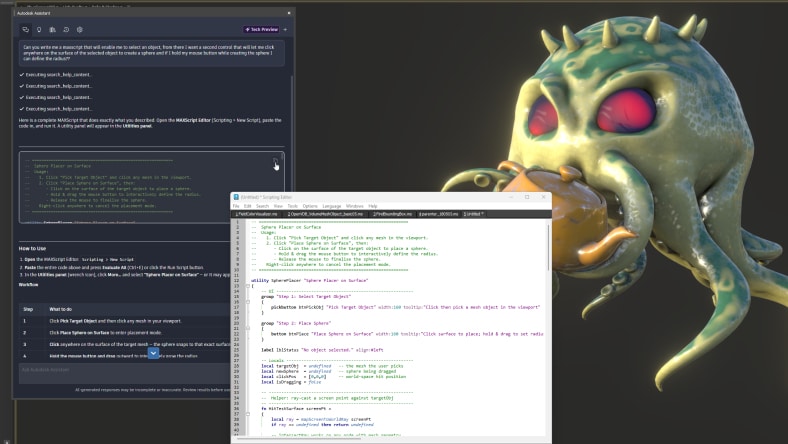Click the code line 'label lblStatus'

(322, 350)
